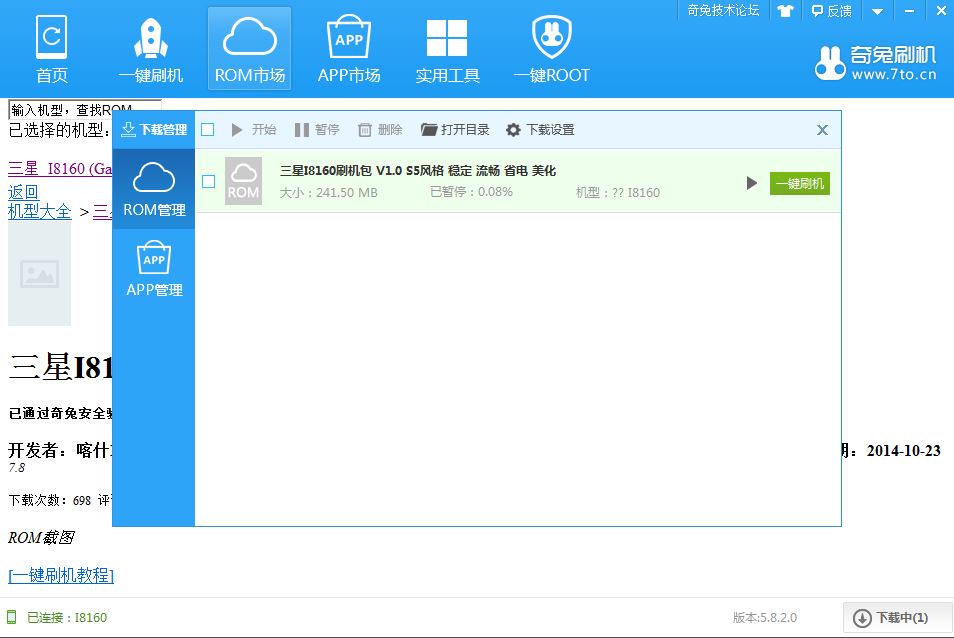954x638 pixels.
Task: Click the 下载中(1) status button
Action: (x=891, y=617)
